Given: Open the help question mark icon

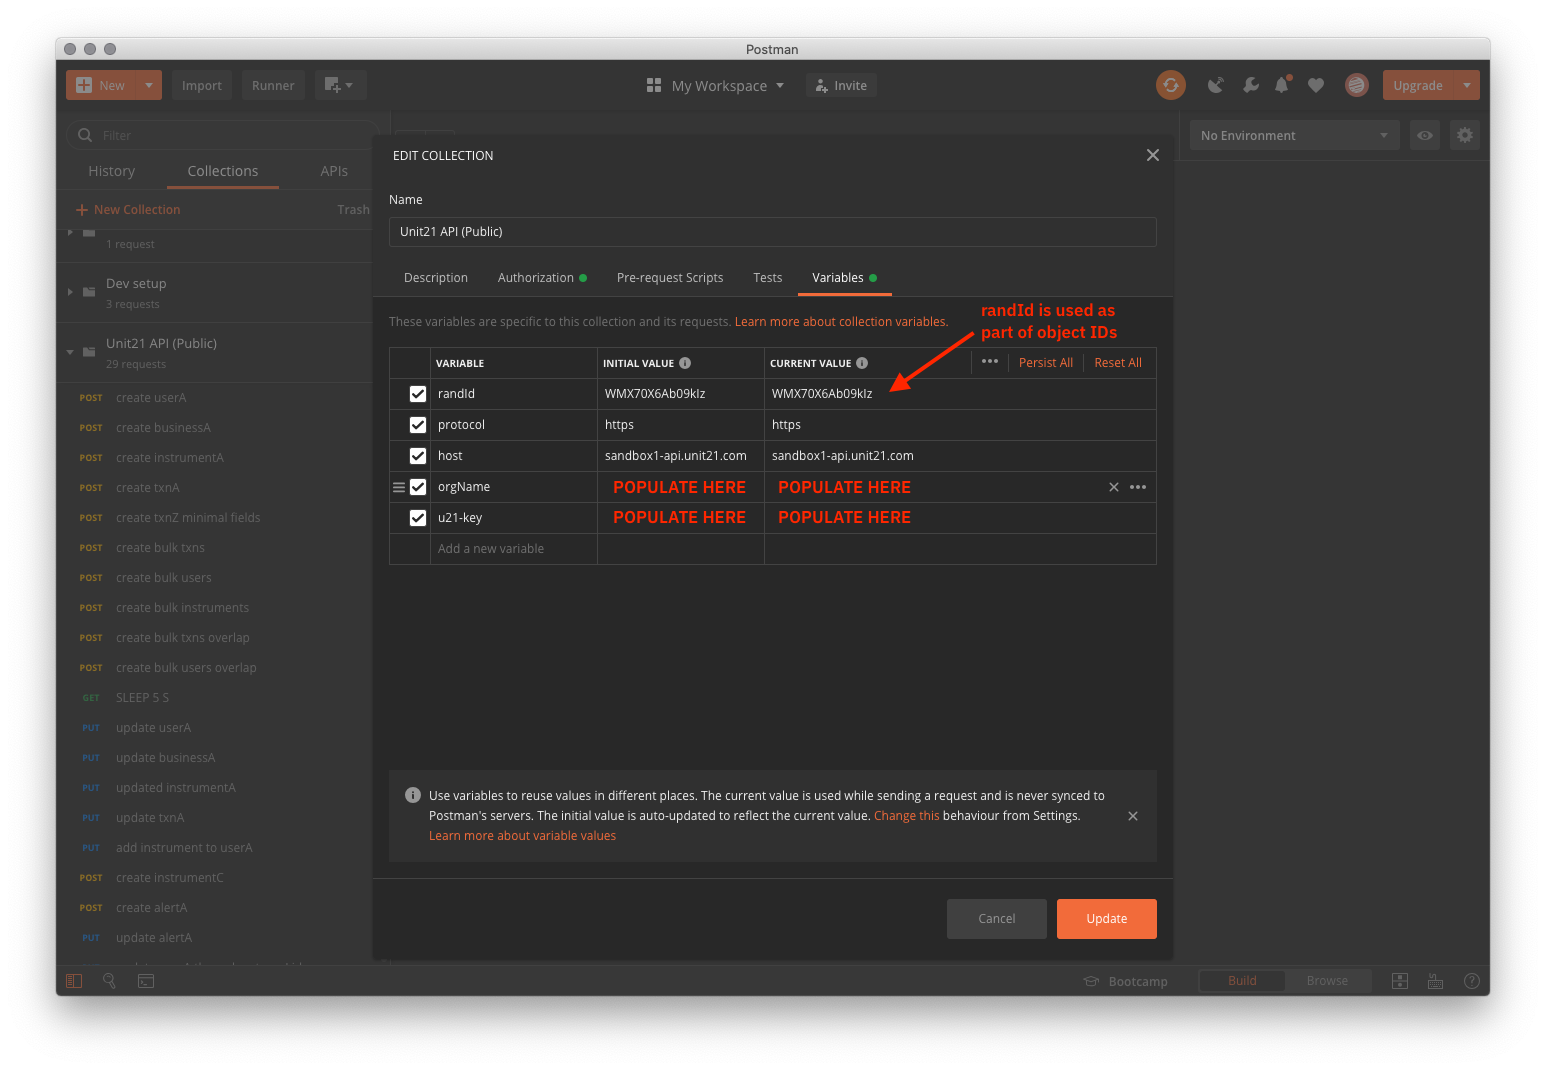Looking at the screenshot, I should click(x=1471, y=981).
